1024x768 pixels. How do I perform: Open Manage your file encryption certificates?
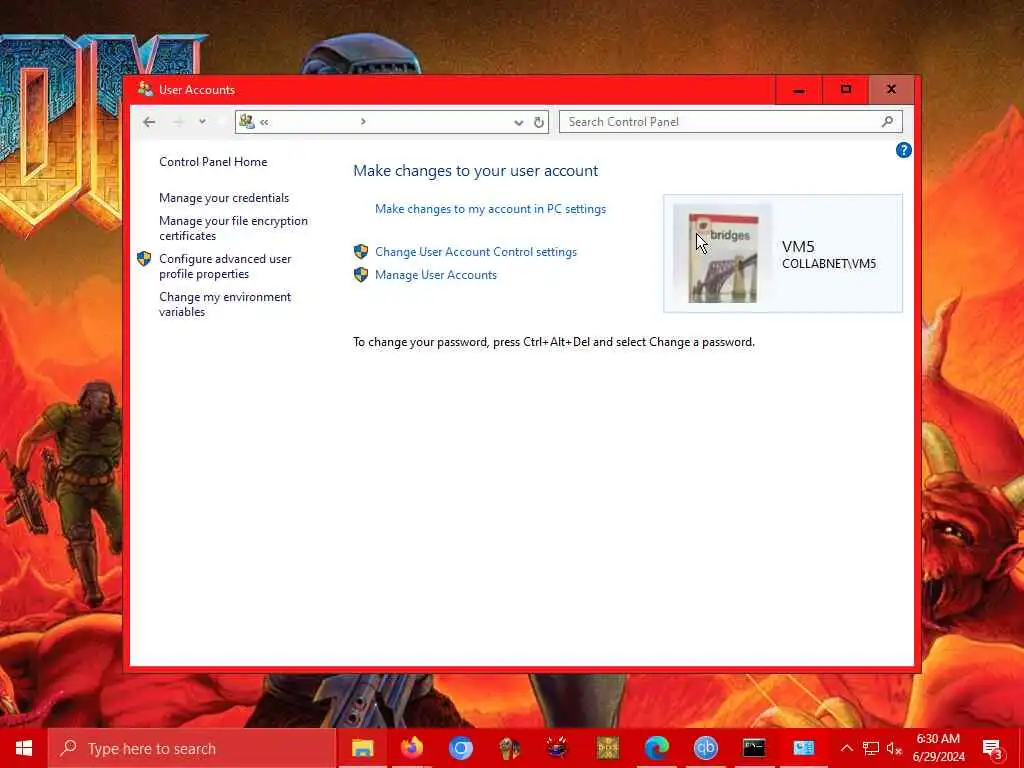pyautogui.click(x=233, y=228)
